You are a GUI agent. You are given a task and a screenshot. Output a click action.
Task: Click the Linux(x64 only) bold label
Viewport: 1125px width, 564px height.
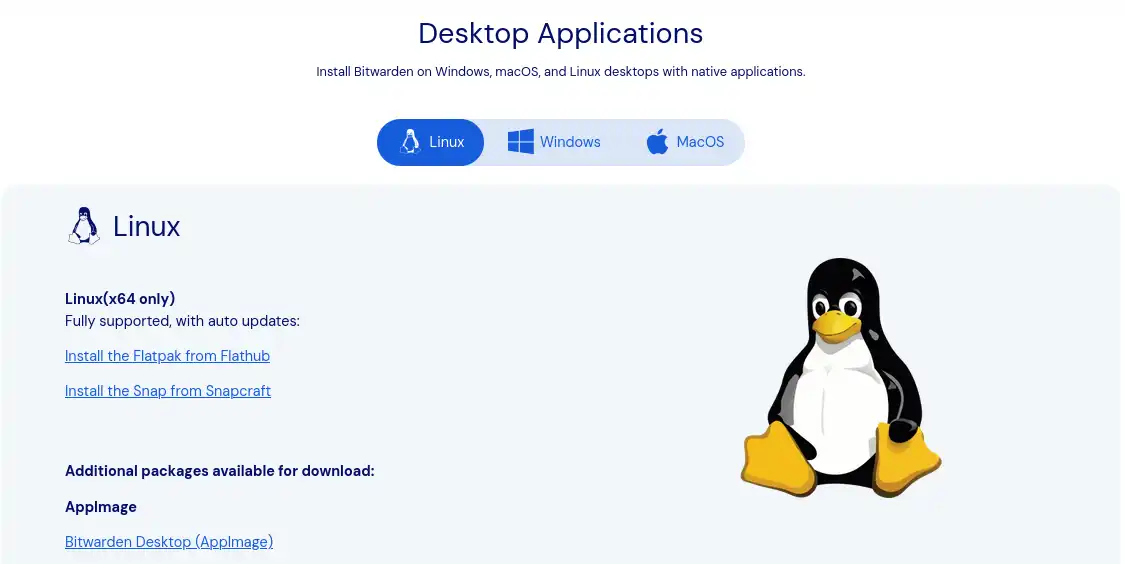tap(120, 299)
